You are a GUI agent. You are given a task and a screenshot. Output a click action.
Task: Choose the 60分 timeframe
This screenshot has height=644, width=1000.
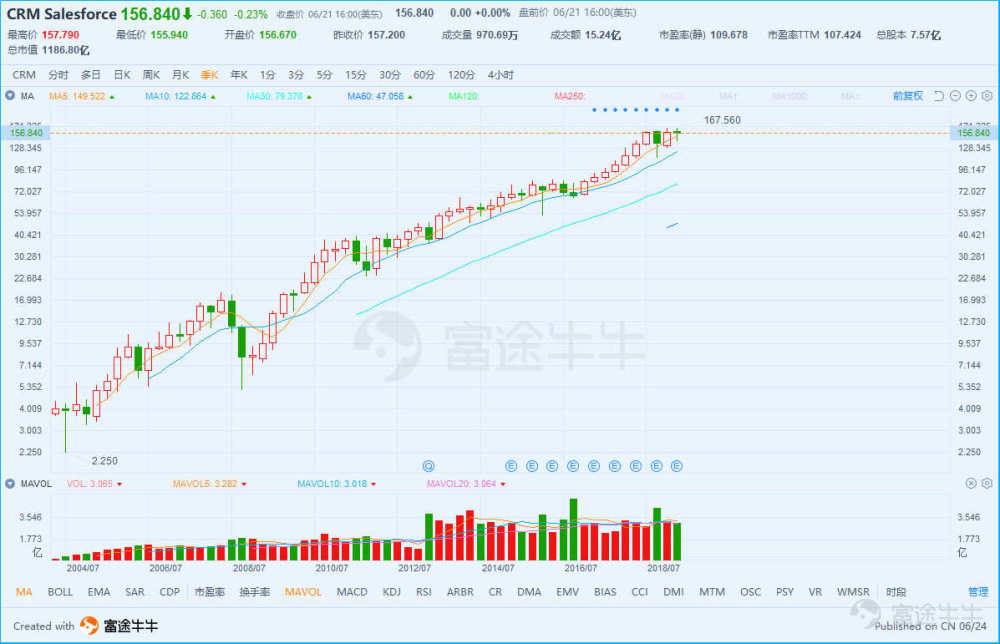tap(424, 75)
